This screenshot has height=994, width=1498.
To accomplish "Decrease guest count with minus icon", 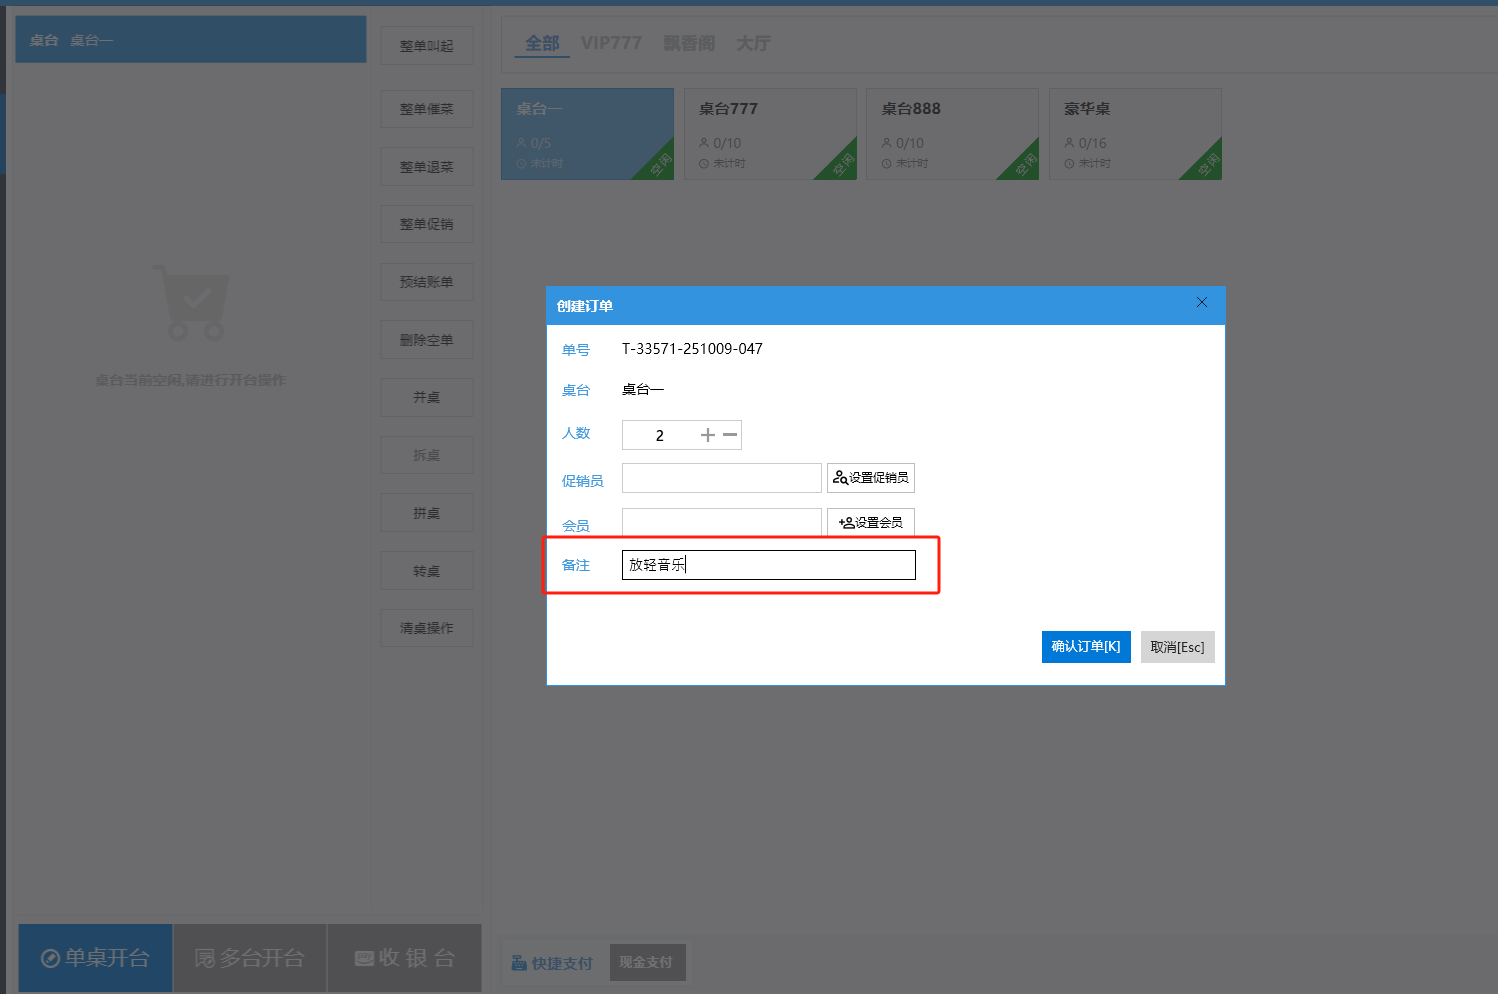I will coord(730,435).
